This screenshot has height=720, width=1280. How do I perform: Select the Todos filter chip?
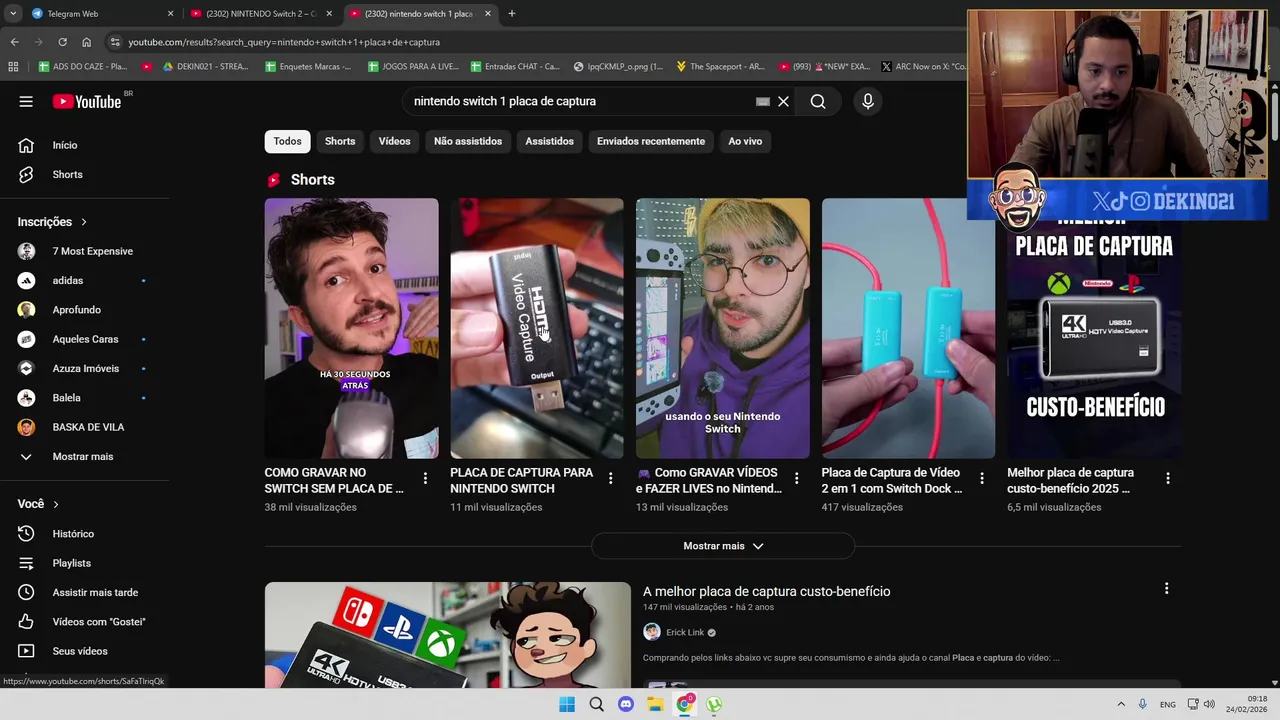click(287, 141)
